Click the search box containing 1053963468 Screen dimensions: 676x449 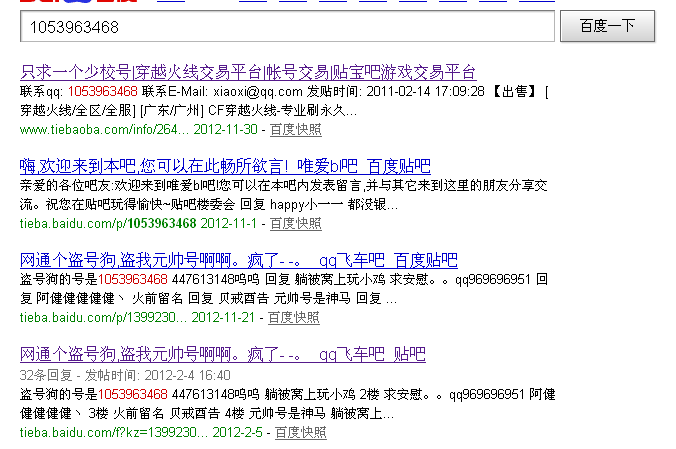287,27
